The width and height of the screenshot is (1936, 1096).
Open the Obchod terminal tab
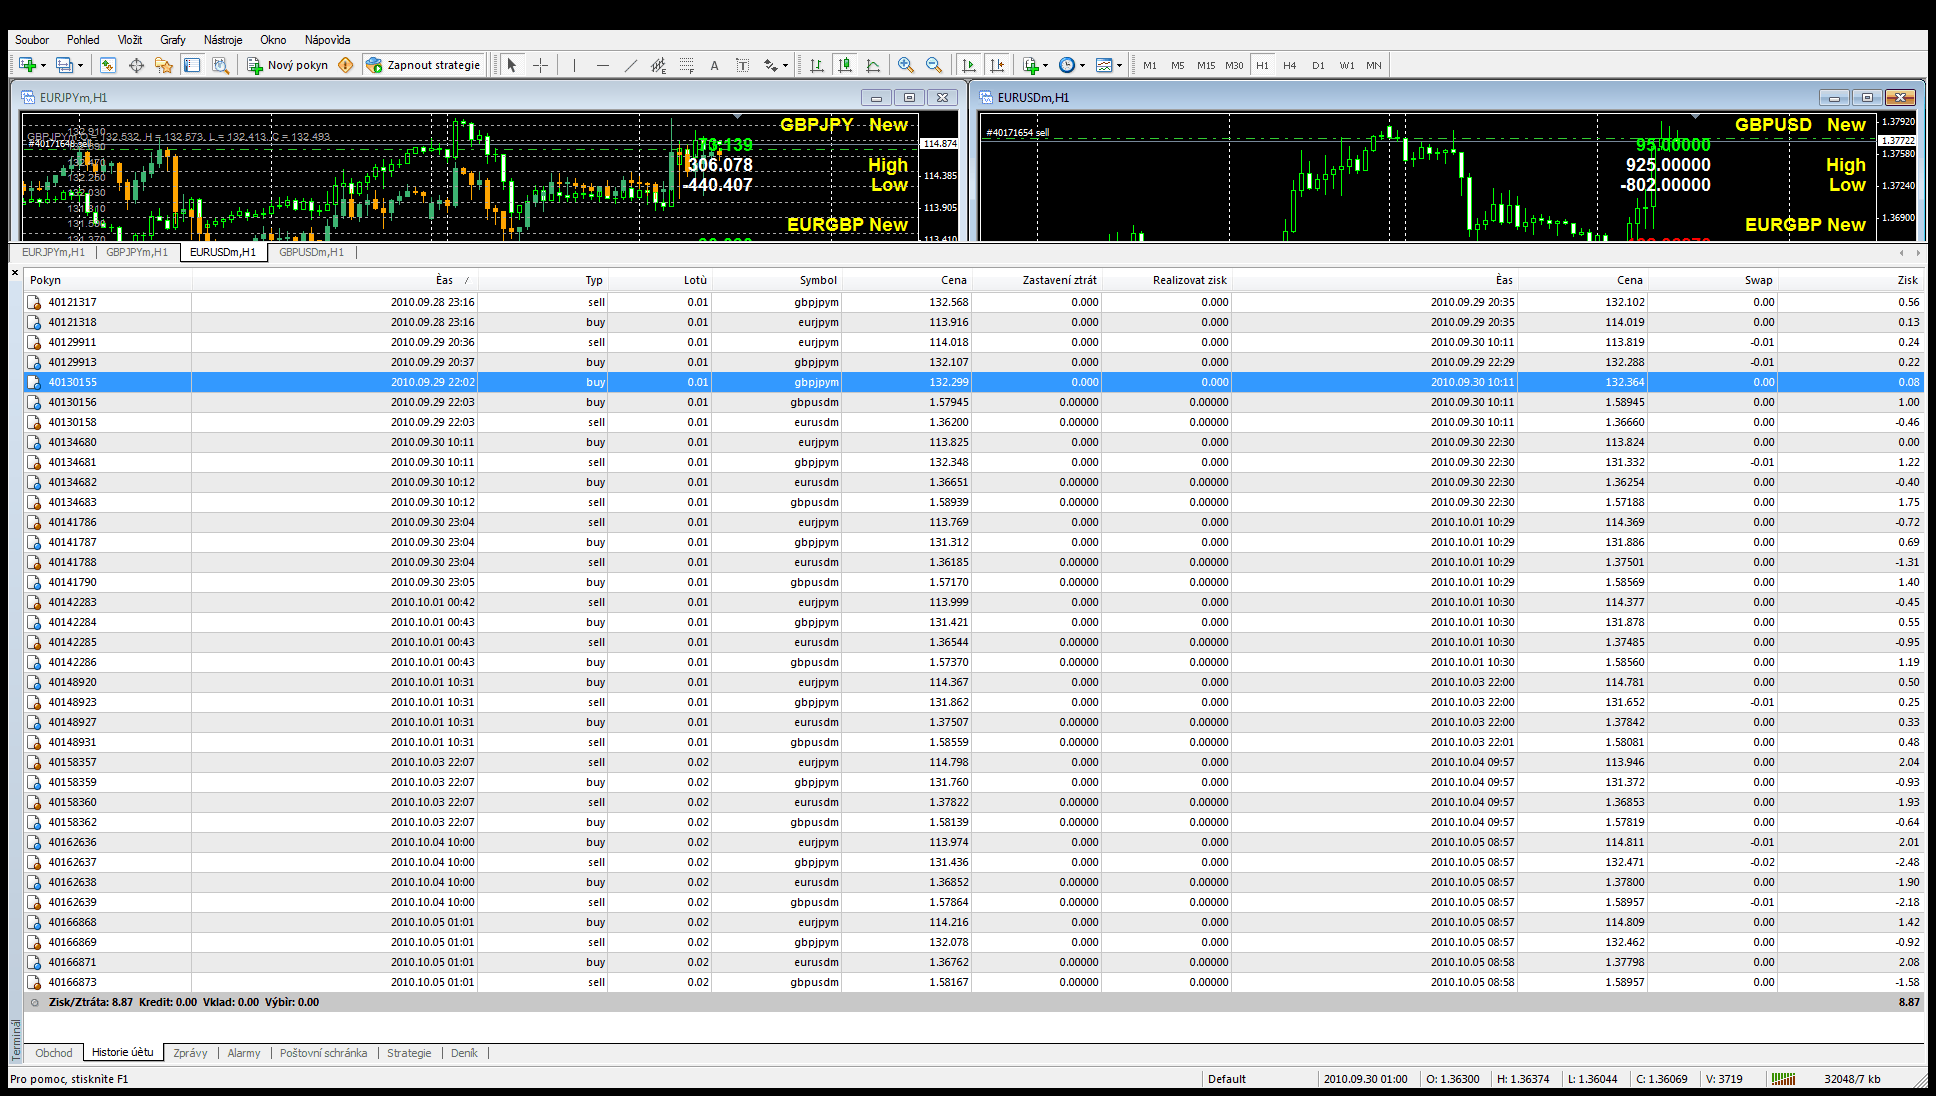(54, 1053)
